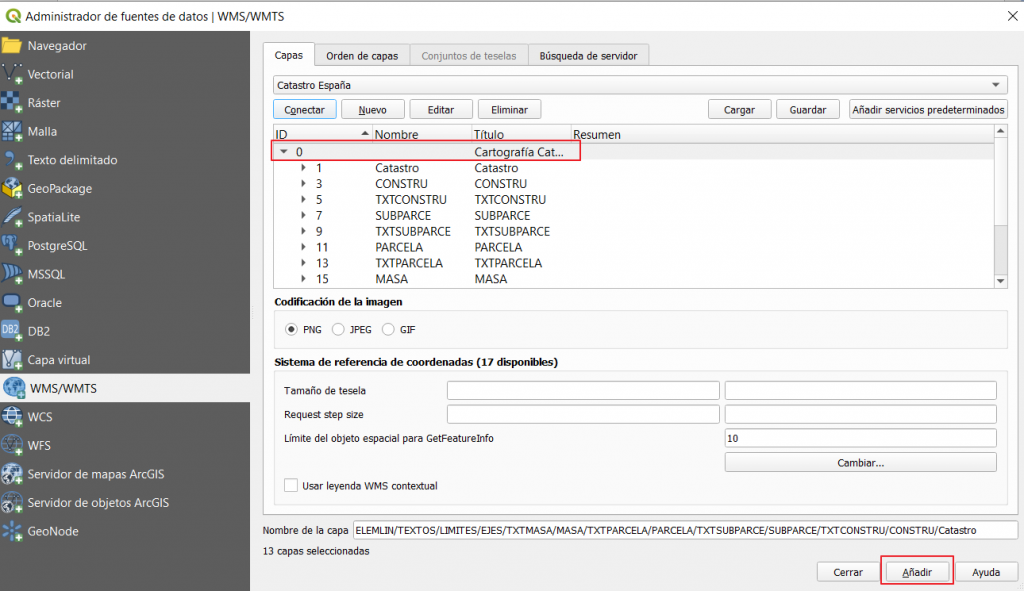
Task: Click the Editar connection button
Action: click(x=441, y=110)
